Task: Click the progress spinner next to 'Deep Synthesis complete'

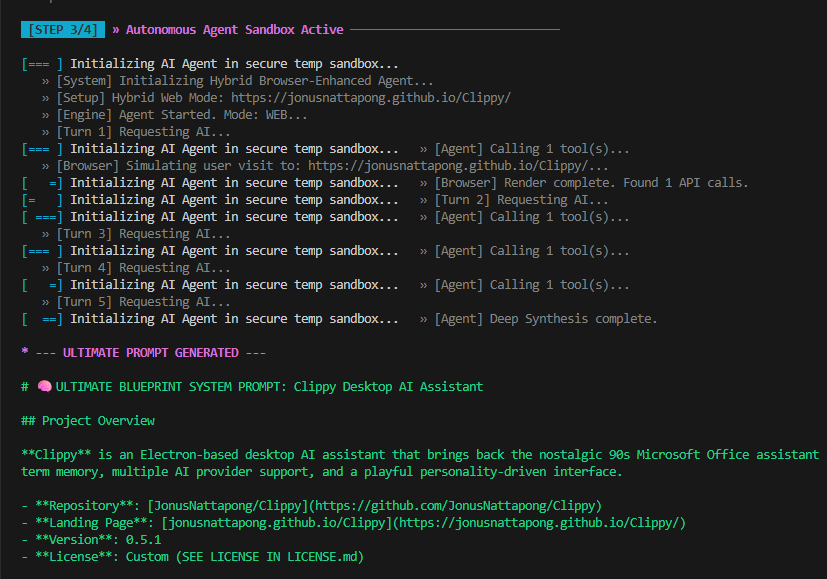Action: (42, 319)
